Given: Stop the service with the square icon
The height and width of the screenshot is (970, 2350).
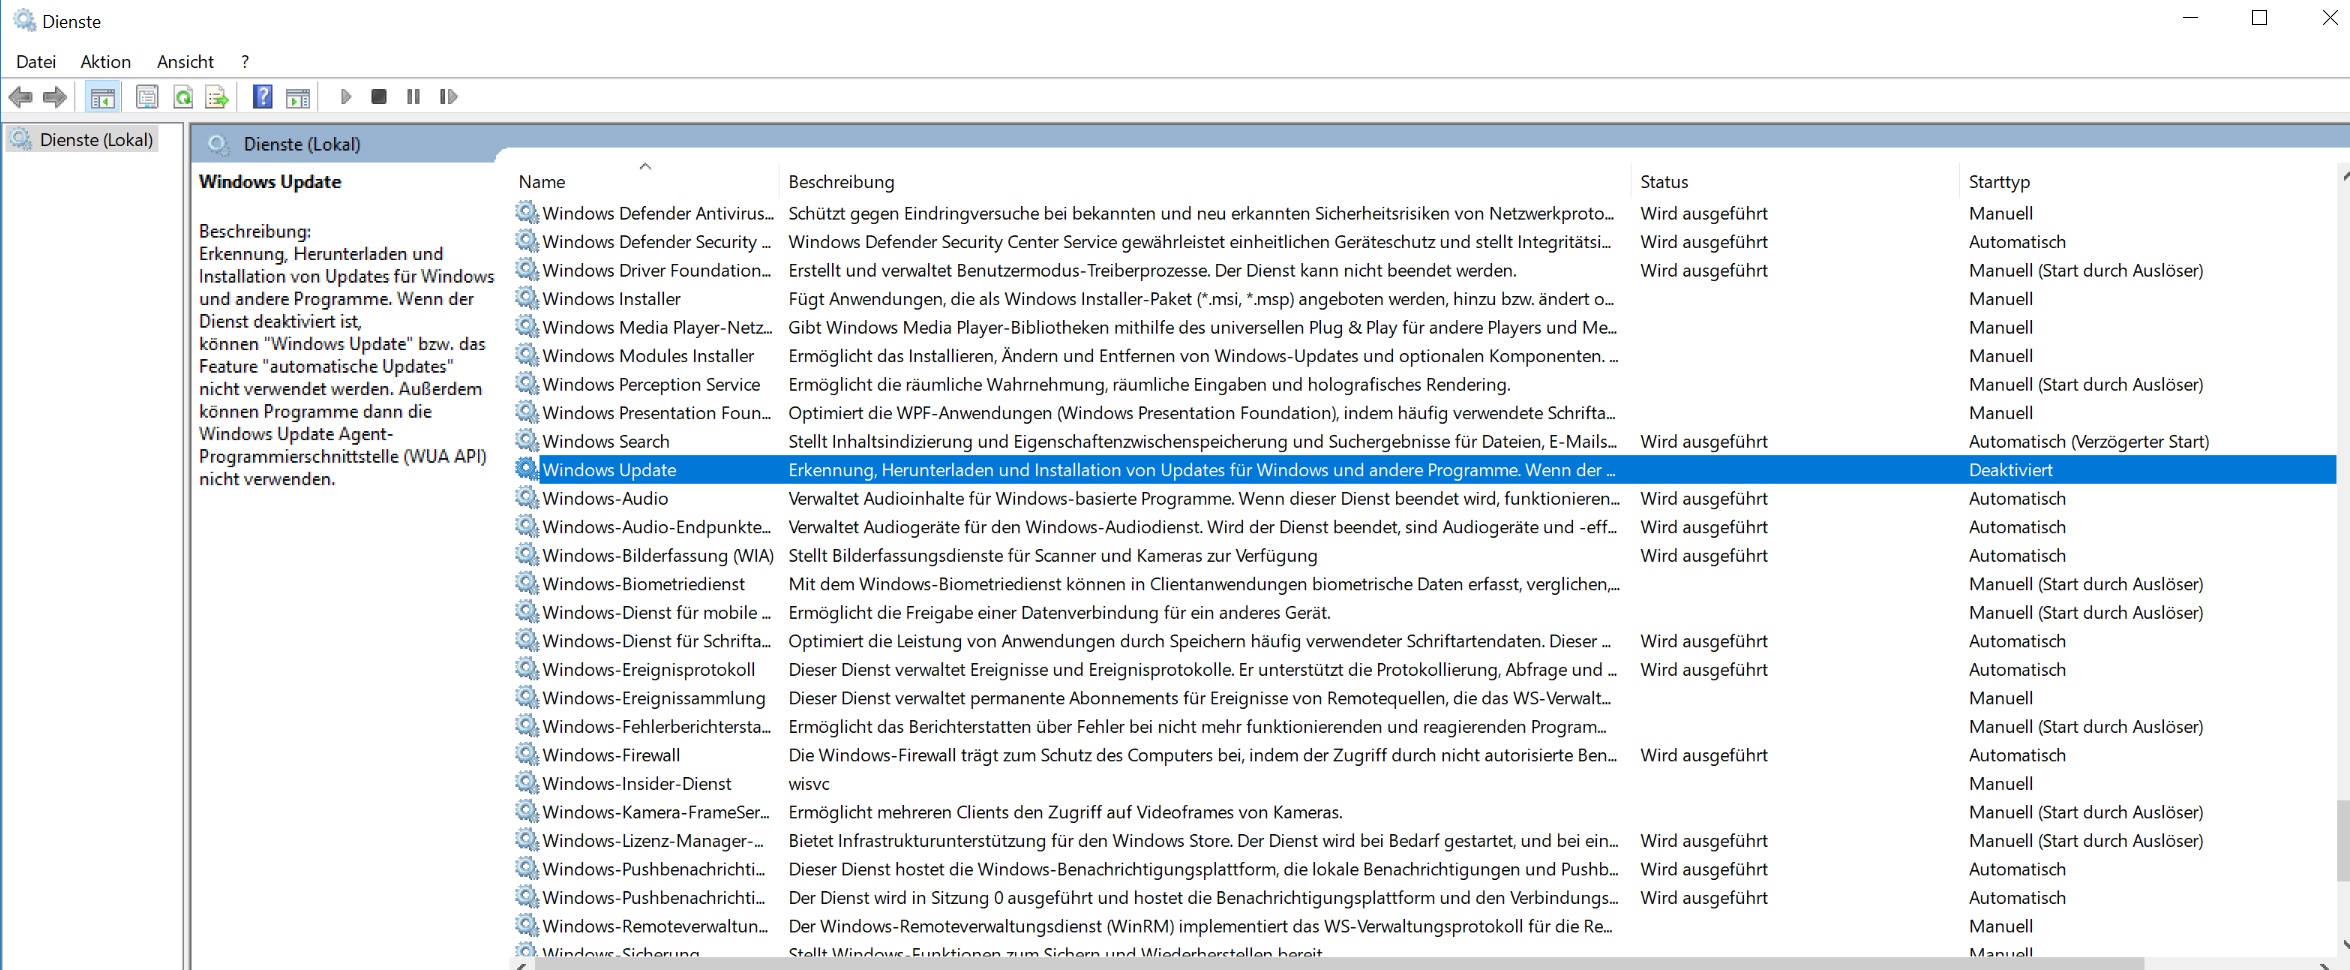Looking at the screenshot, I should coord(379,97).
